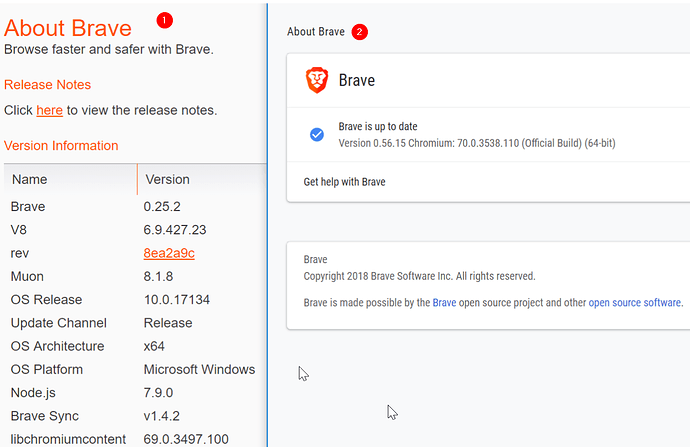This screenshot has height=447, width=690.
Task: Click the Update Channel row label
Action: (x=59, y=323)
